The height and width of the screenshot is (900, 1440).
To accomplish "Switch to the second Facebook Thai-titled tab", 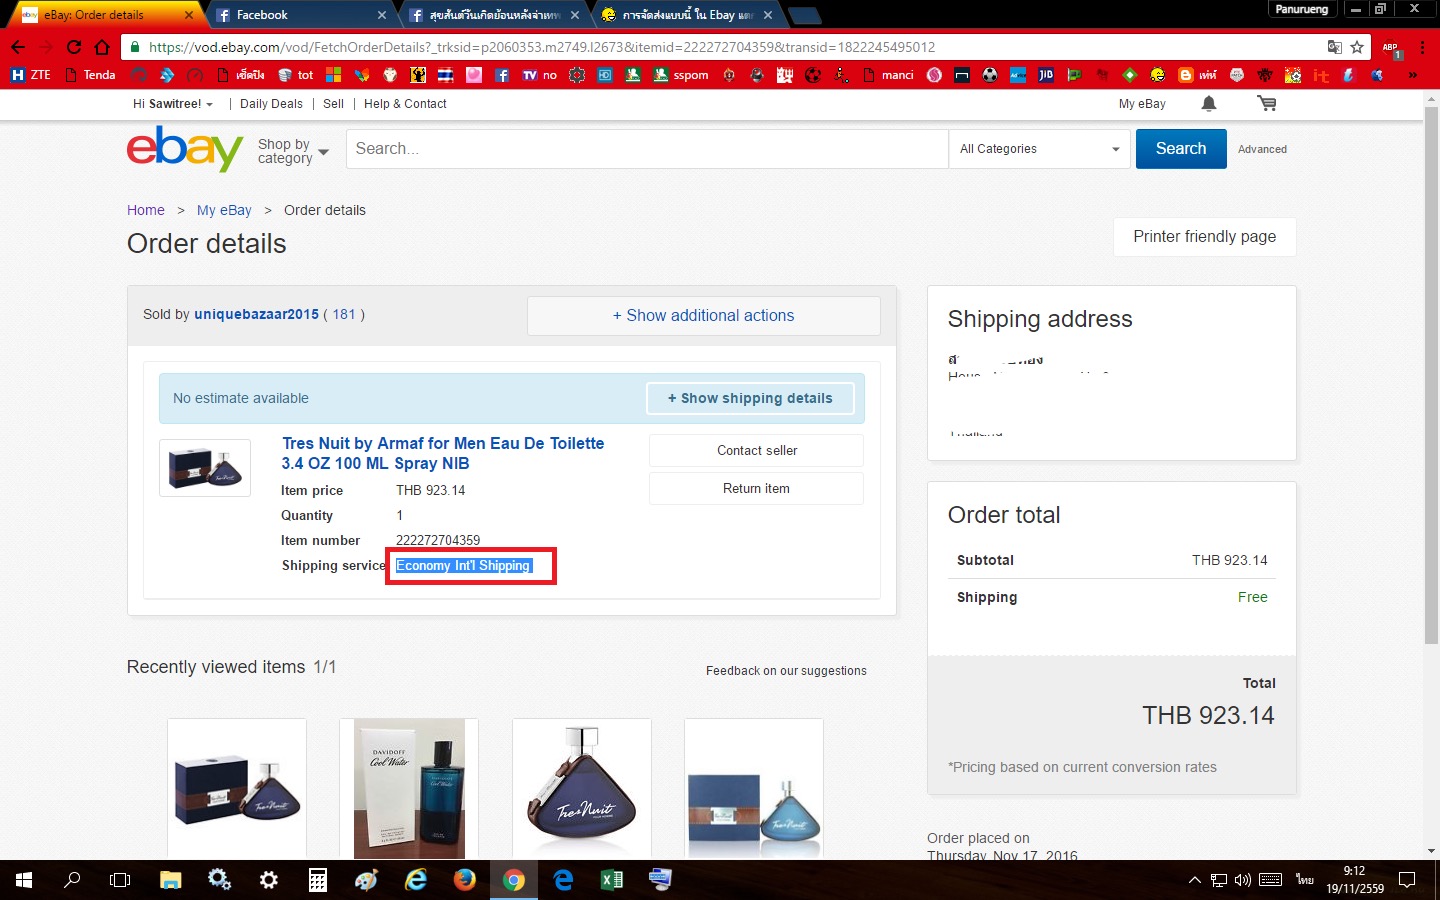I will click(496, 15).
